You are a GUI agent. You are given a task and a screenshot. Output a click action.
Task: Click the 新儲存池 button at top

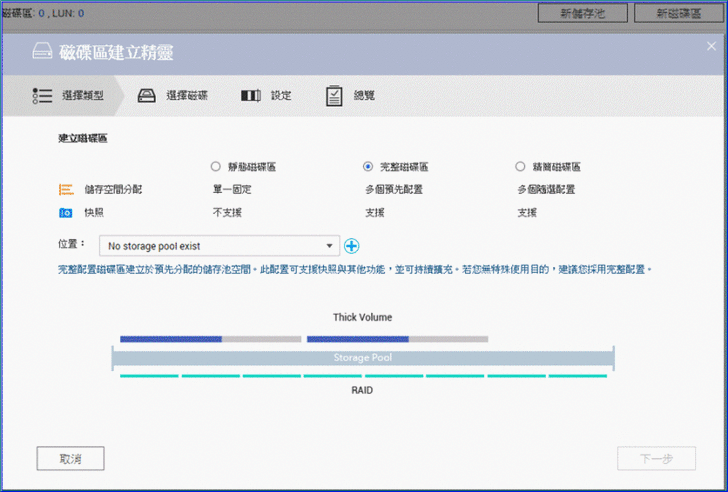tap(587, 14)
